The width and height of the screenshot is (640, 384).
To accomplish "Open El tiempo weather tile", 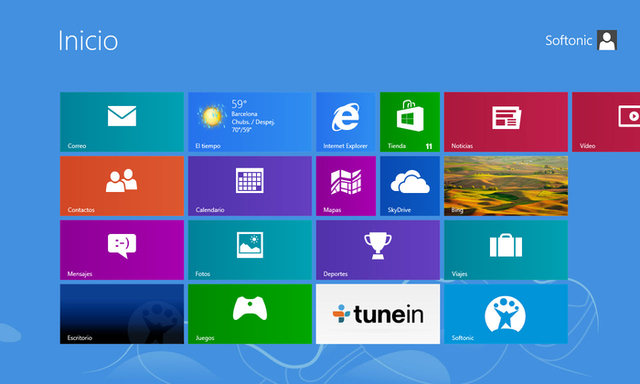I will (x=249, y=122).
